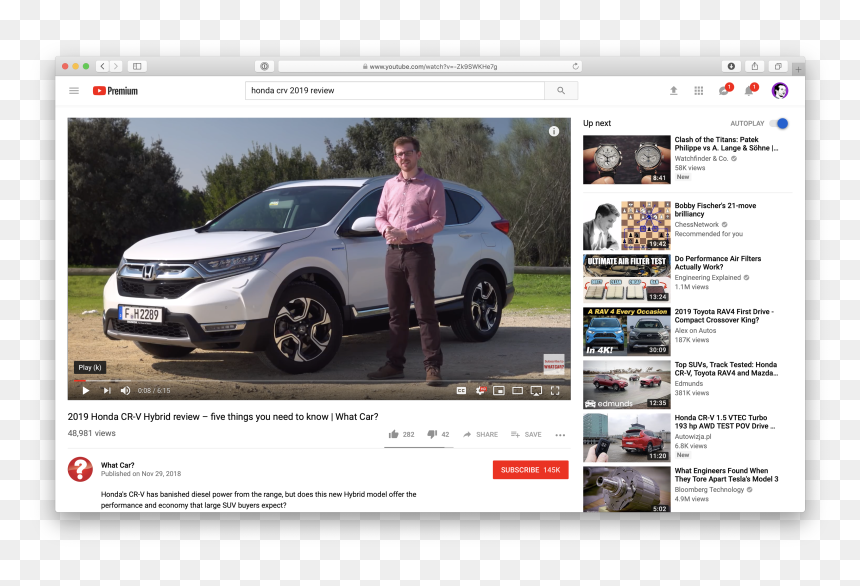Show Safari tab overview

pyautogui.click(x=778, y=66)
